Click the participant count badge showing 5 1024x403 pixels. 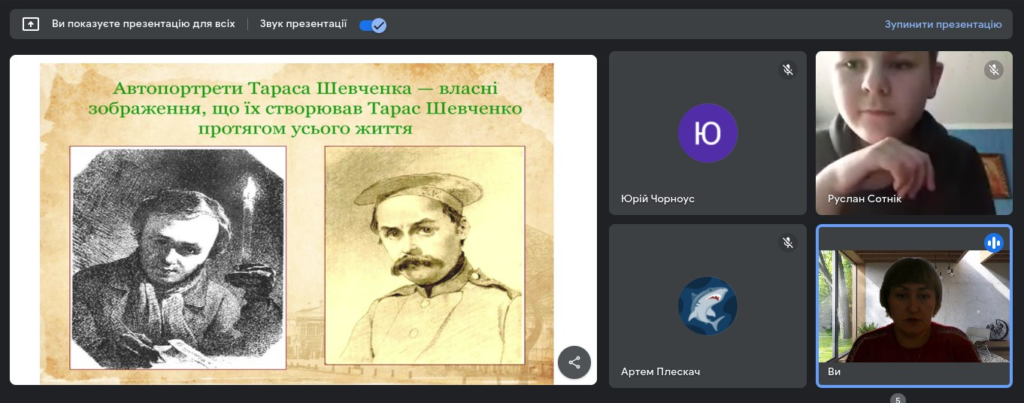pyautogui.click(x=898, y=399)
